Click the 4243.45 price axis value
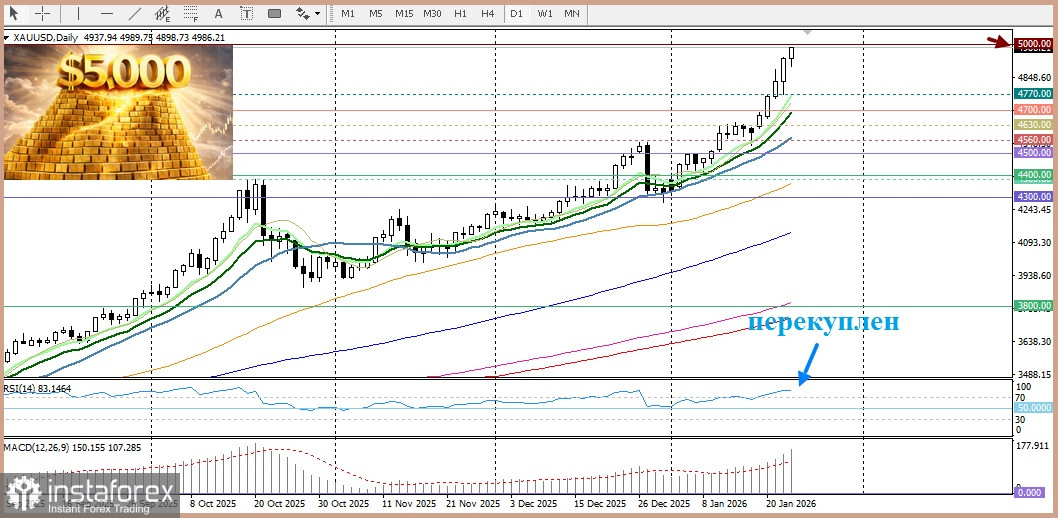This screenshot has width=1058, height=518. (1036, 210)
